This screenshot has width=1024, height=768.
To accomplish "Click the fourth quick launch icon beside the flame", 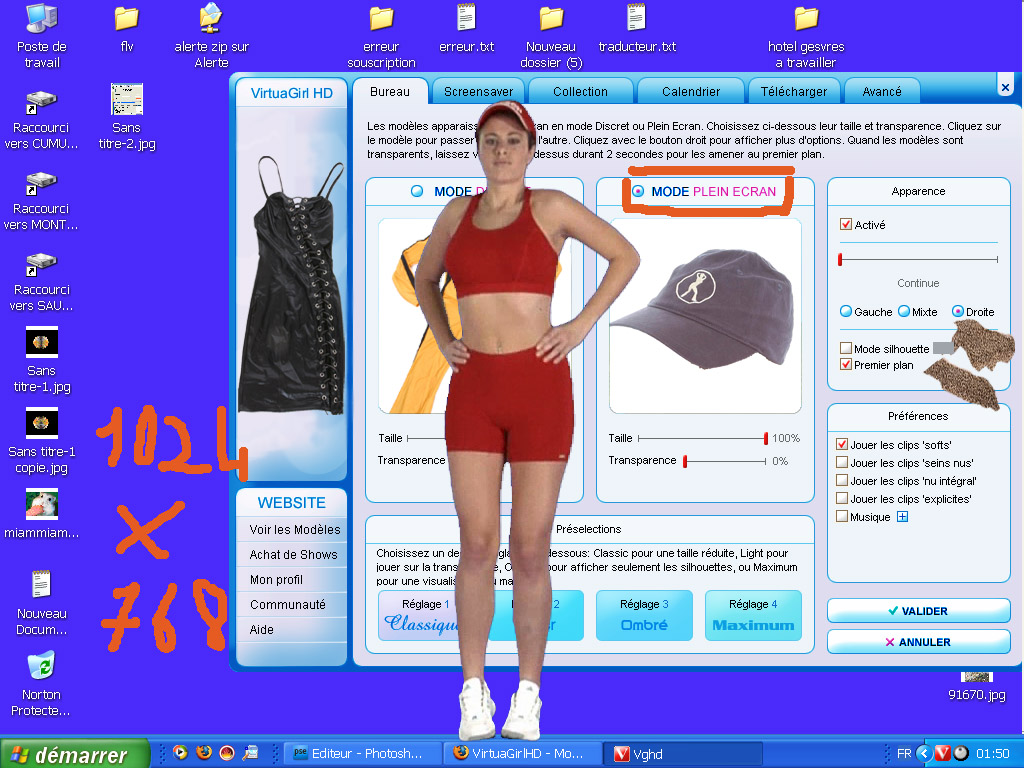I will point(250,753).
